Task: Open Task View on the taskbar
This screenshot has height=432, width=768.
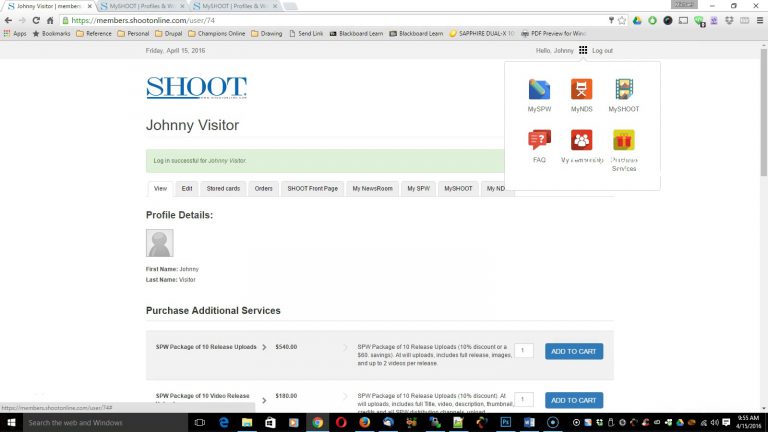Action: click(x=199, y=422)
